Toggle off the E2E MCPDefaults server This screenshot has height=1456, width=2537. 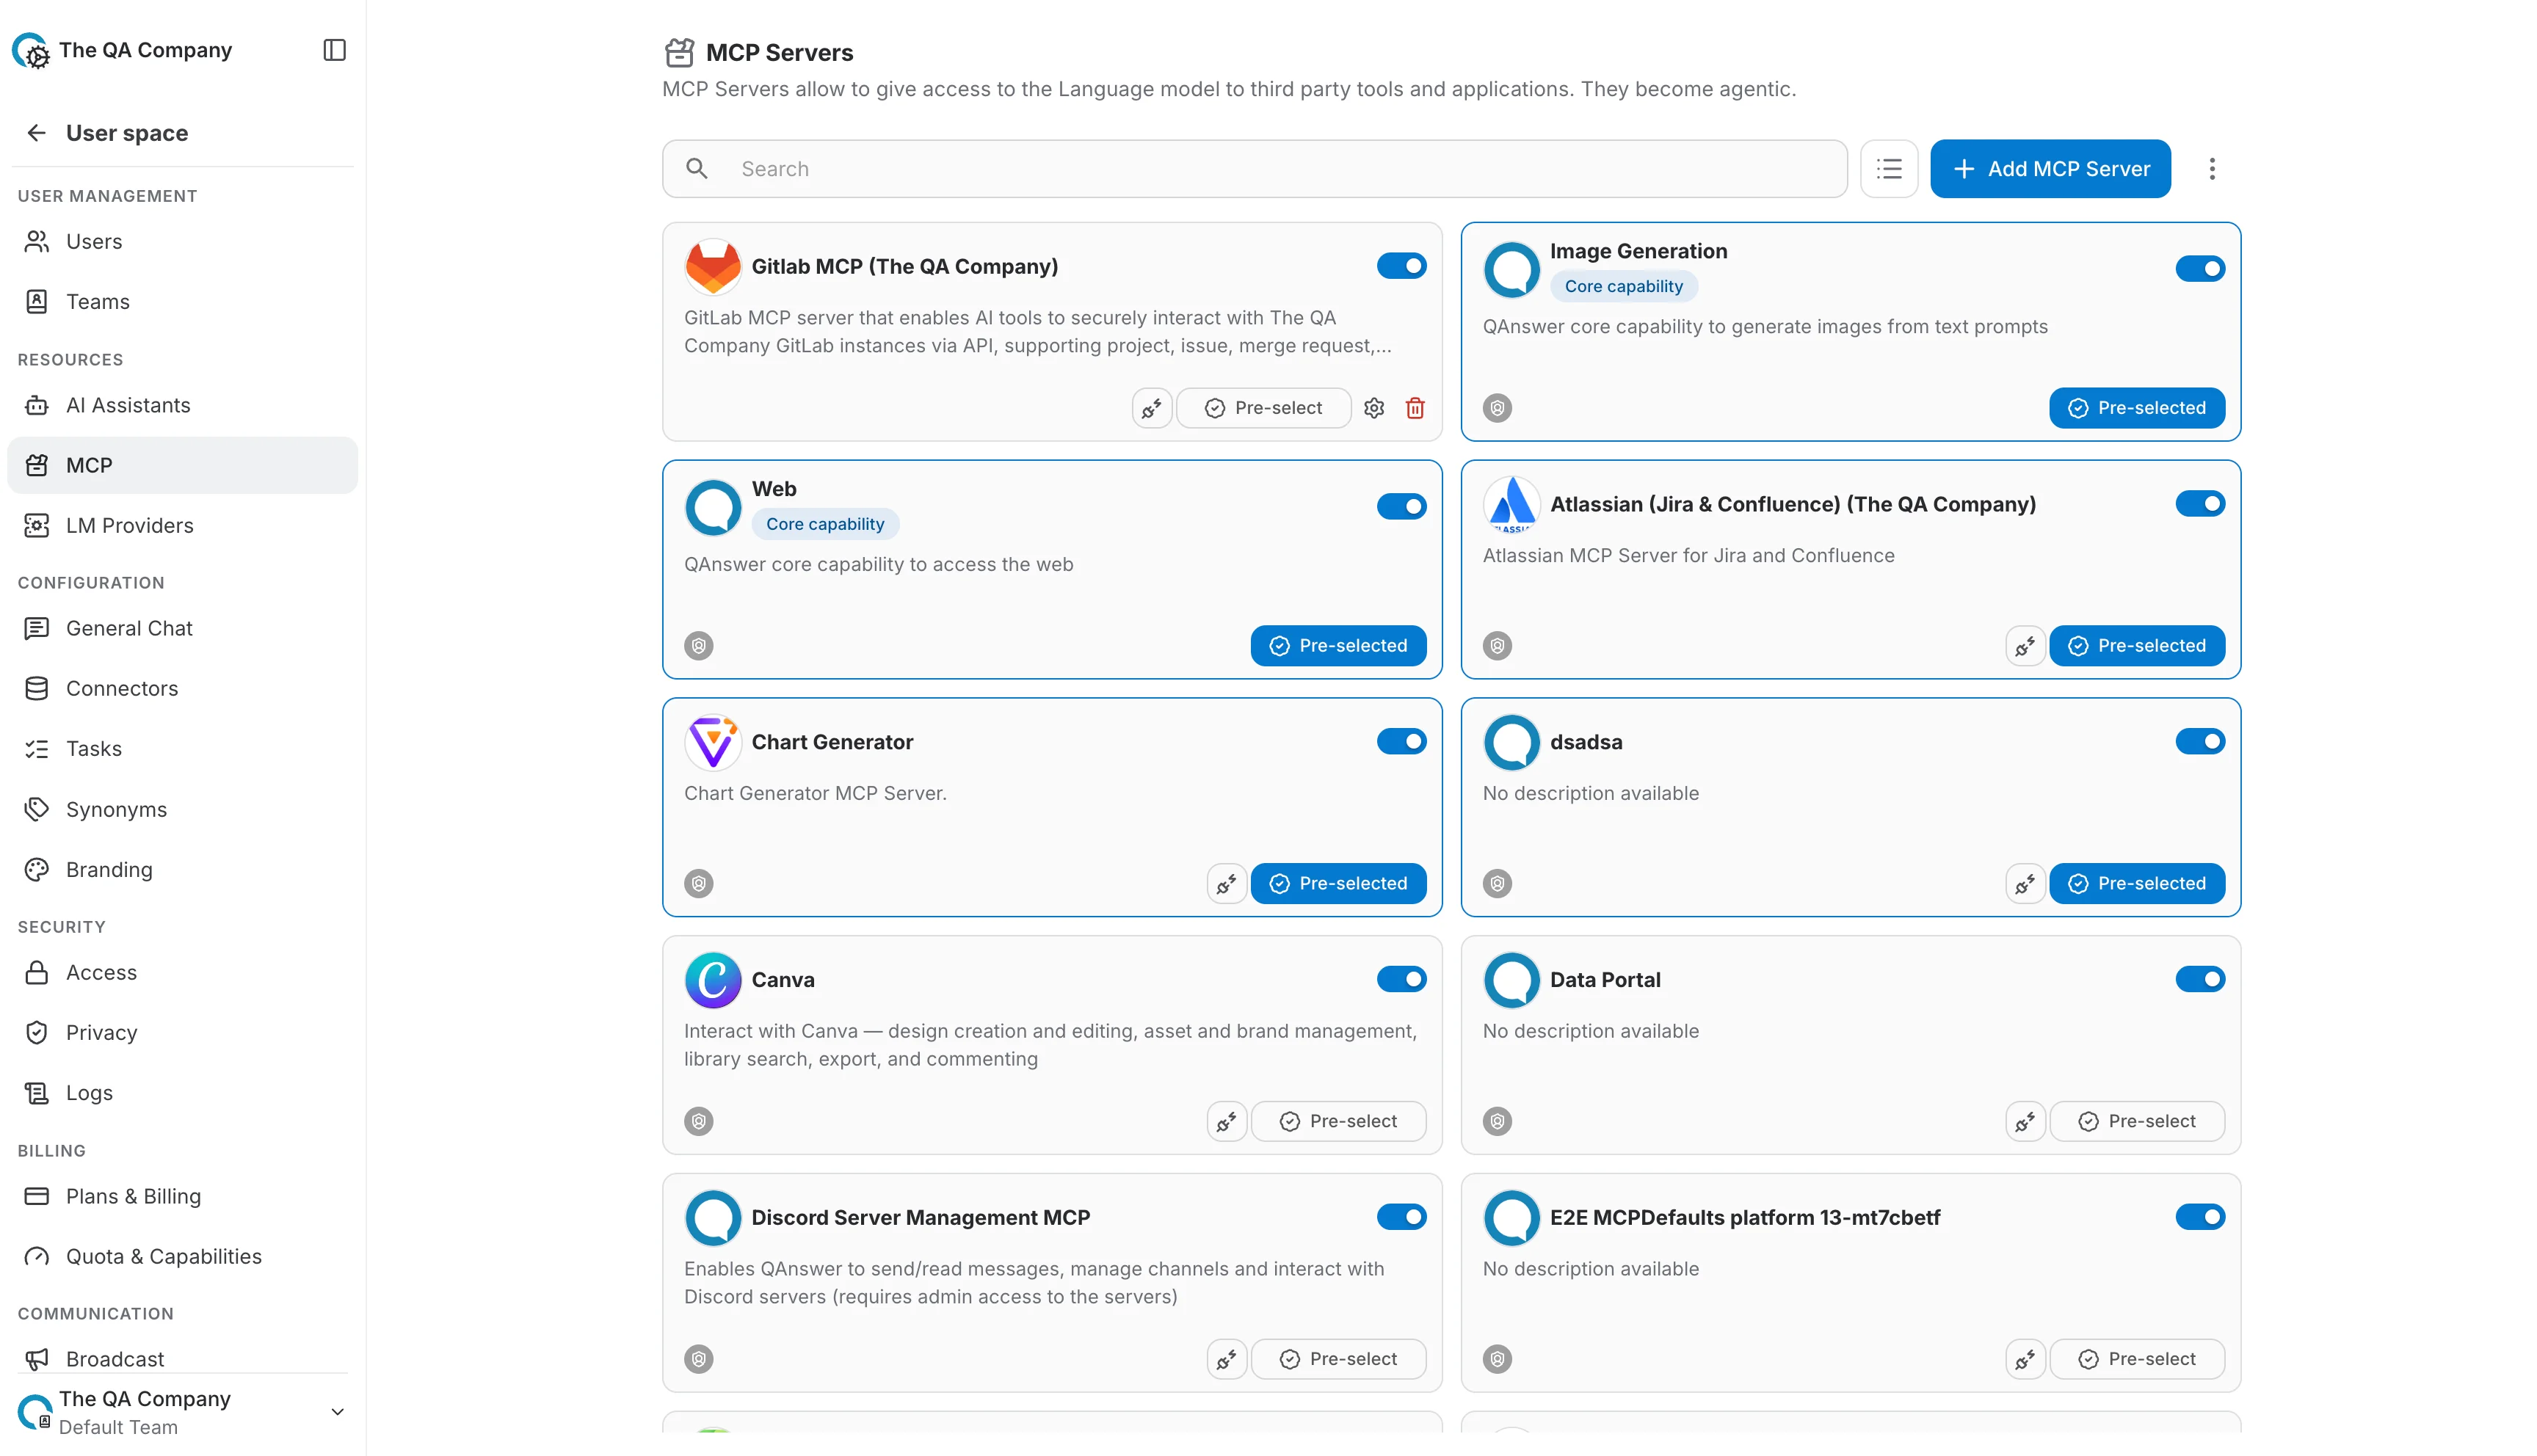(2200, 1218)
